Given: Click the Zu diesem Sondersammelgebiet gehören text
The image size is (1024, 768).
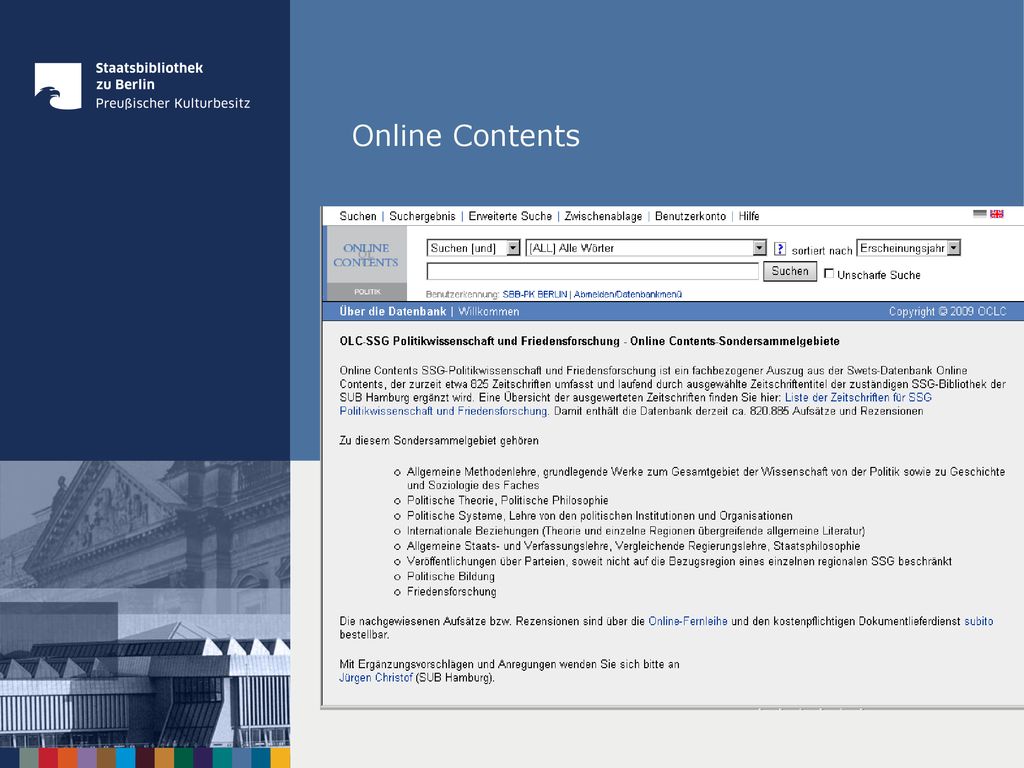Looking at the screenshot, I should point(439,441).
